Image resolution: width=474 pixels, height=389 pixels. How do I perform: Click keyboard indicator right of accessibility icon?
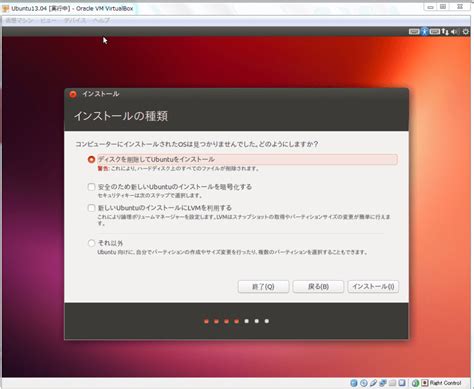point(435,32)
